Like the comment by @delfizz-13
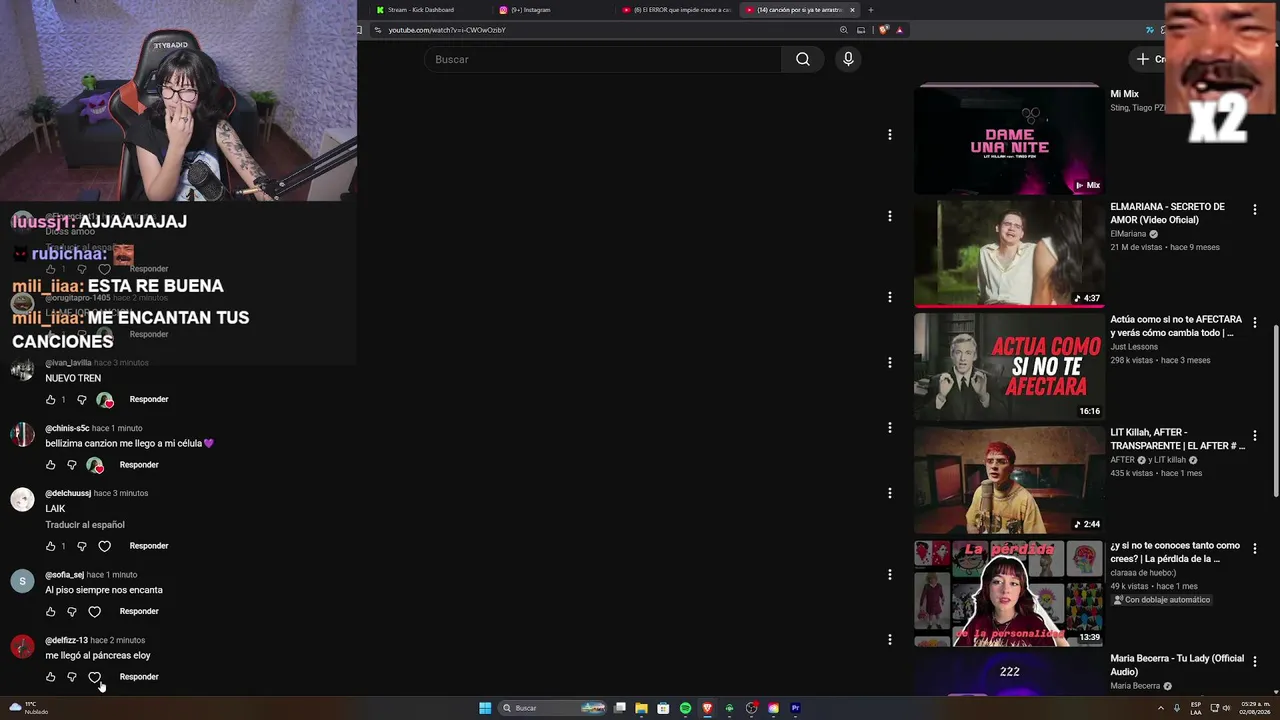Image resolution: width=1280 pixels, height=720 pixels. point(51,677)
